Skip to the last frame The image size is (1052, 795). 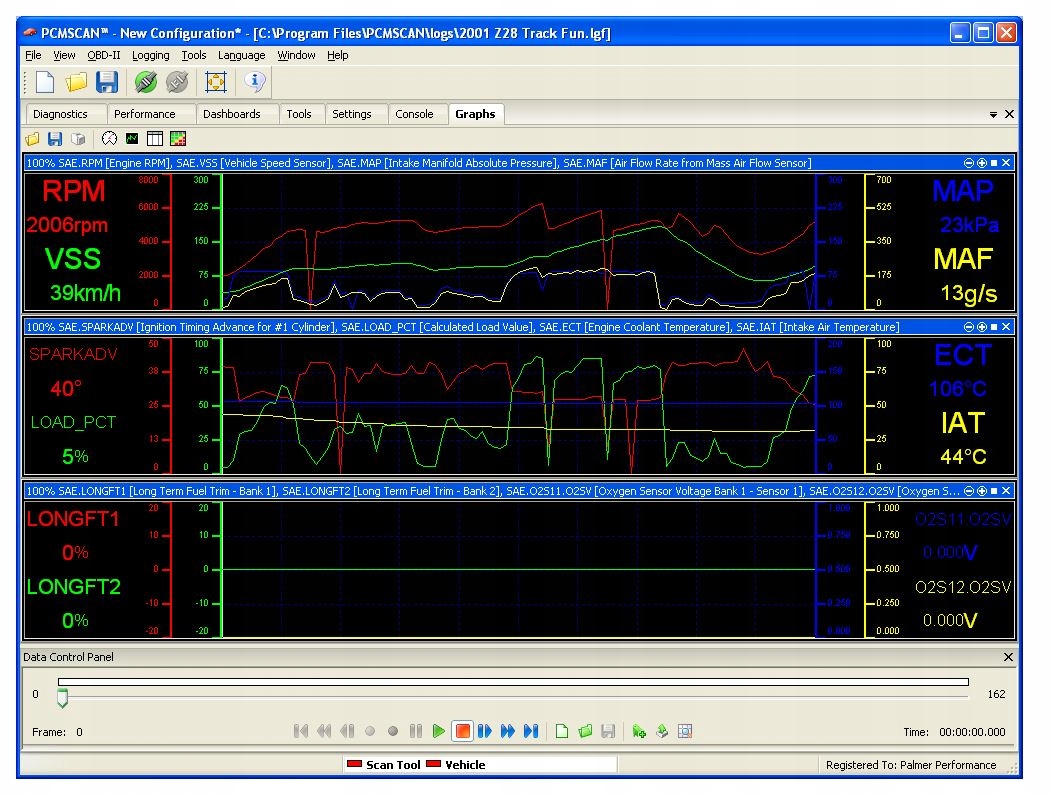[x=531, y=732]
